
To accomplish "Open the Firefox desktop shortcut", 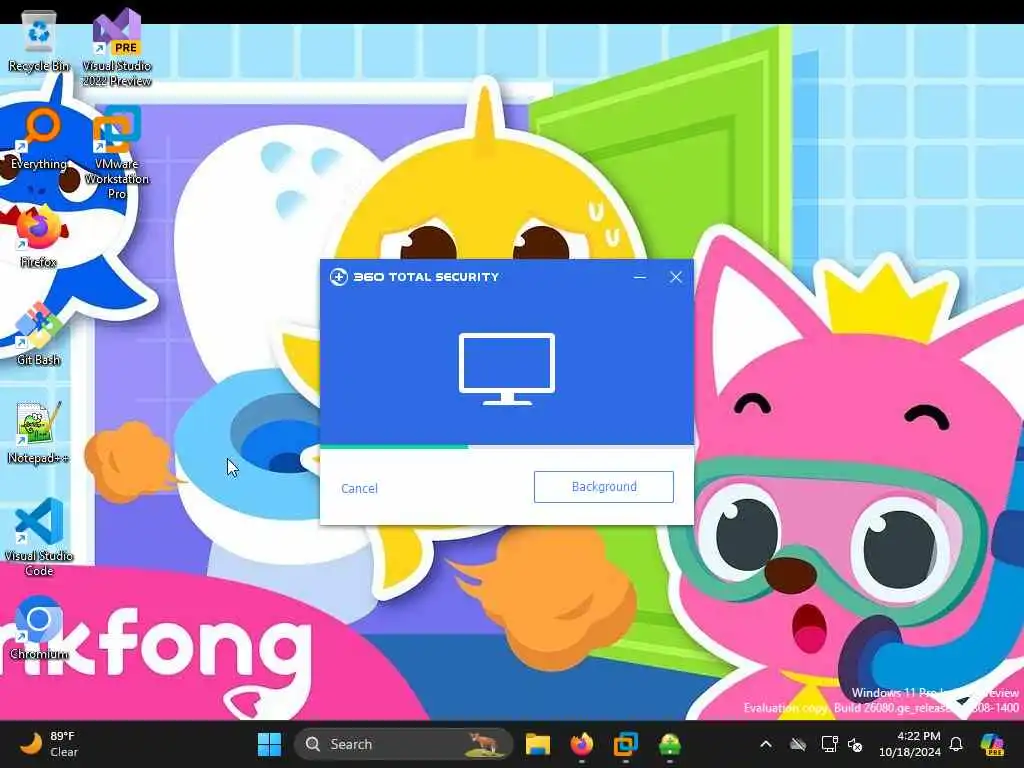I will pyautogui.click(x=39, y=236).
